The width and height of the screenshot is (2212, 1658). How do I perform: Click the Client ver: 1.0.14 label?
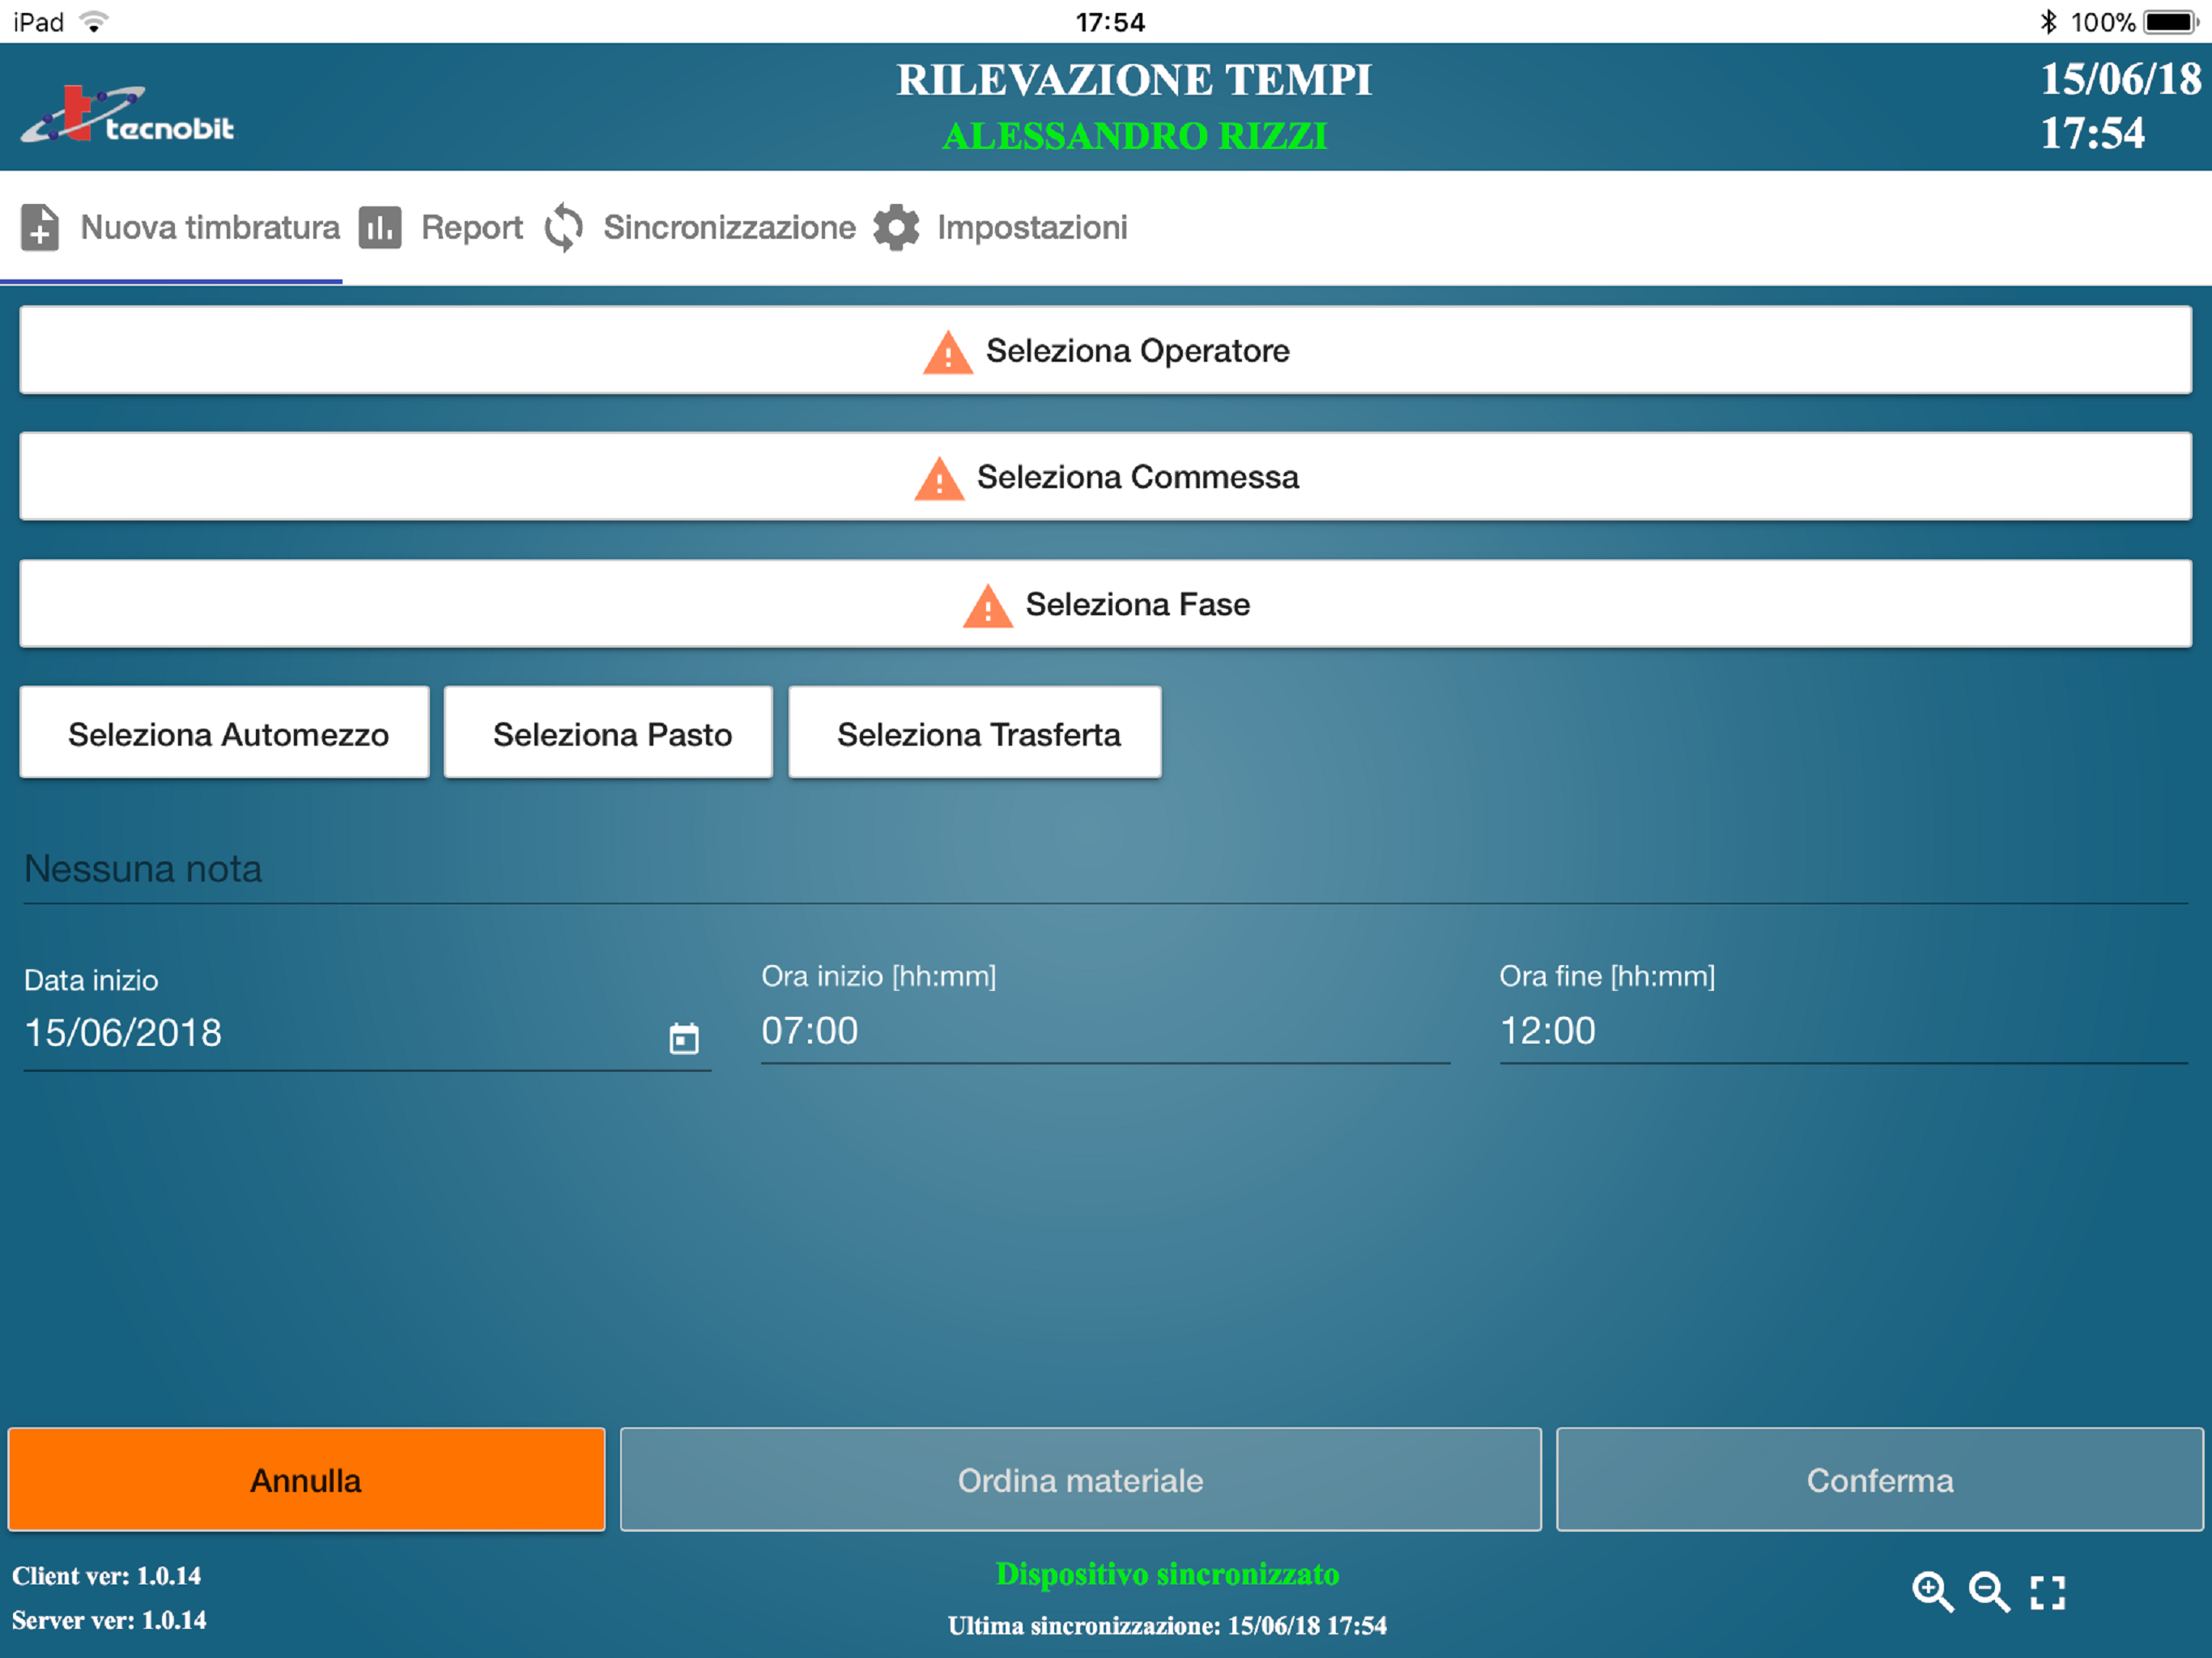(106, 1576)
